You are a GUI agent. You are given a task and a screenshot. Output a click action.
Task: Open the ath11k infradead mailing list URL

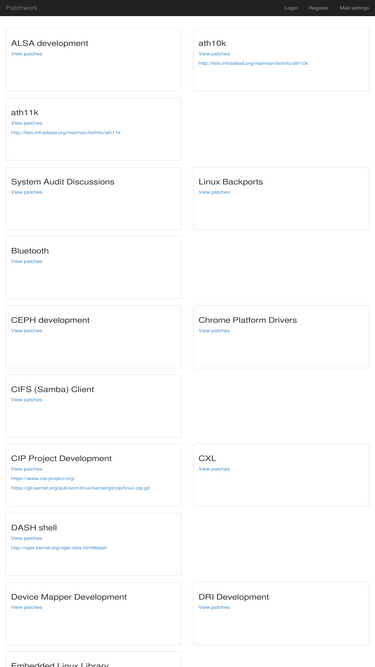coord(65,133)
